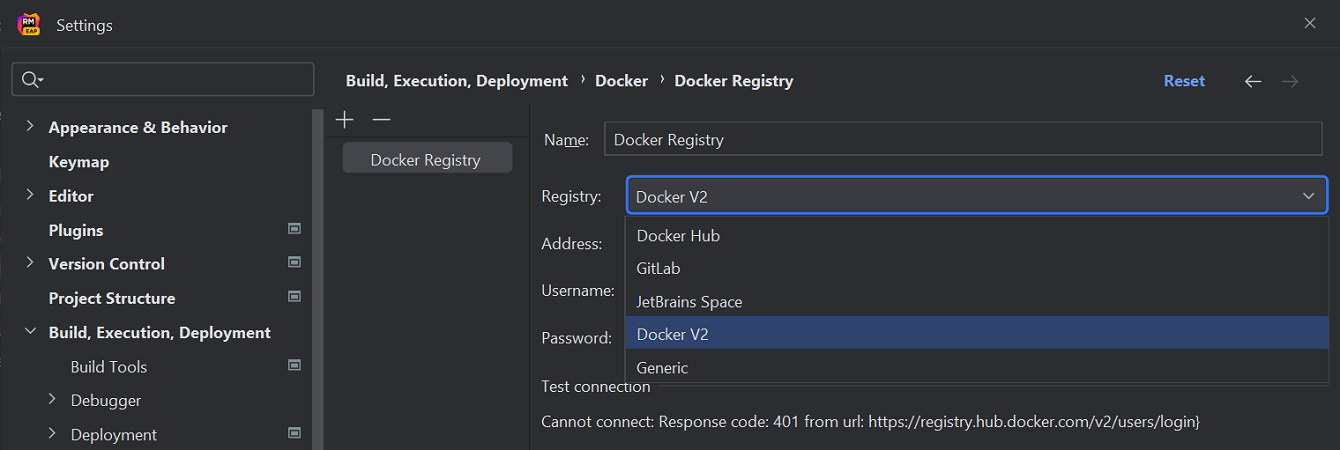Screen dimensions: 1340x450
Task: Click the search magnifier icon
Action: point(31,80)
